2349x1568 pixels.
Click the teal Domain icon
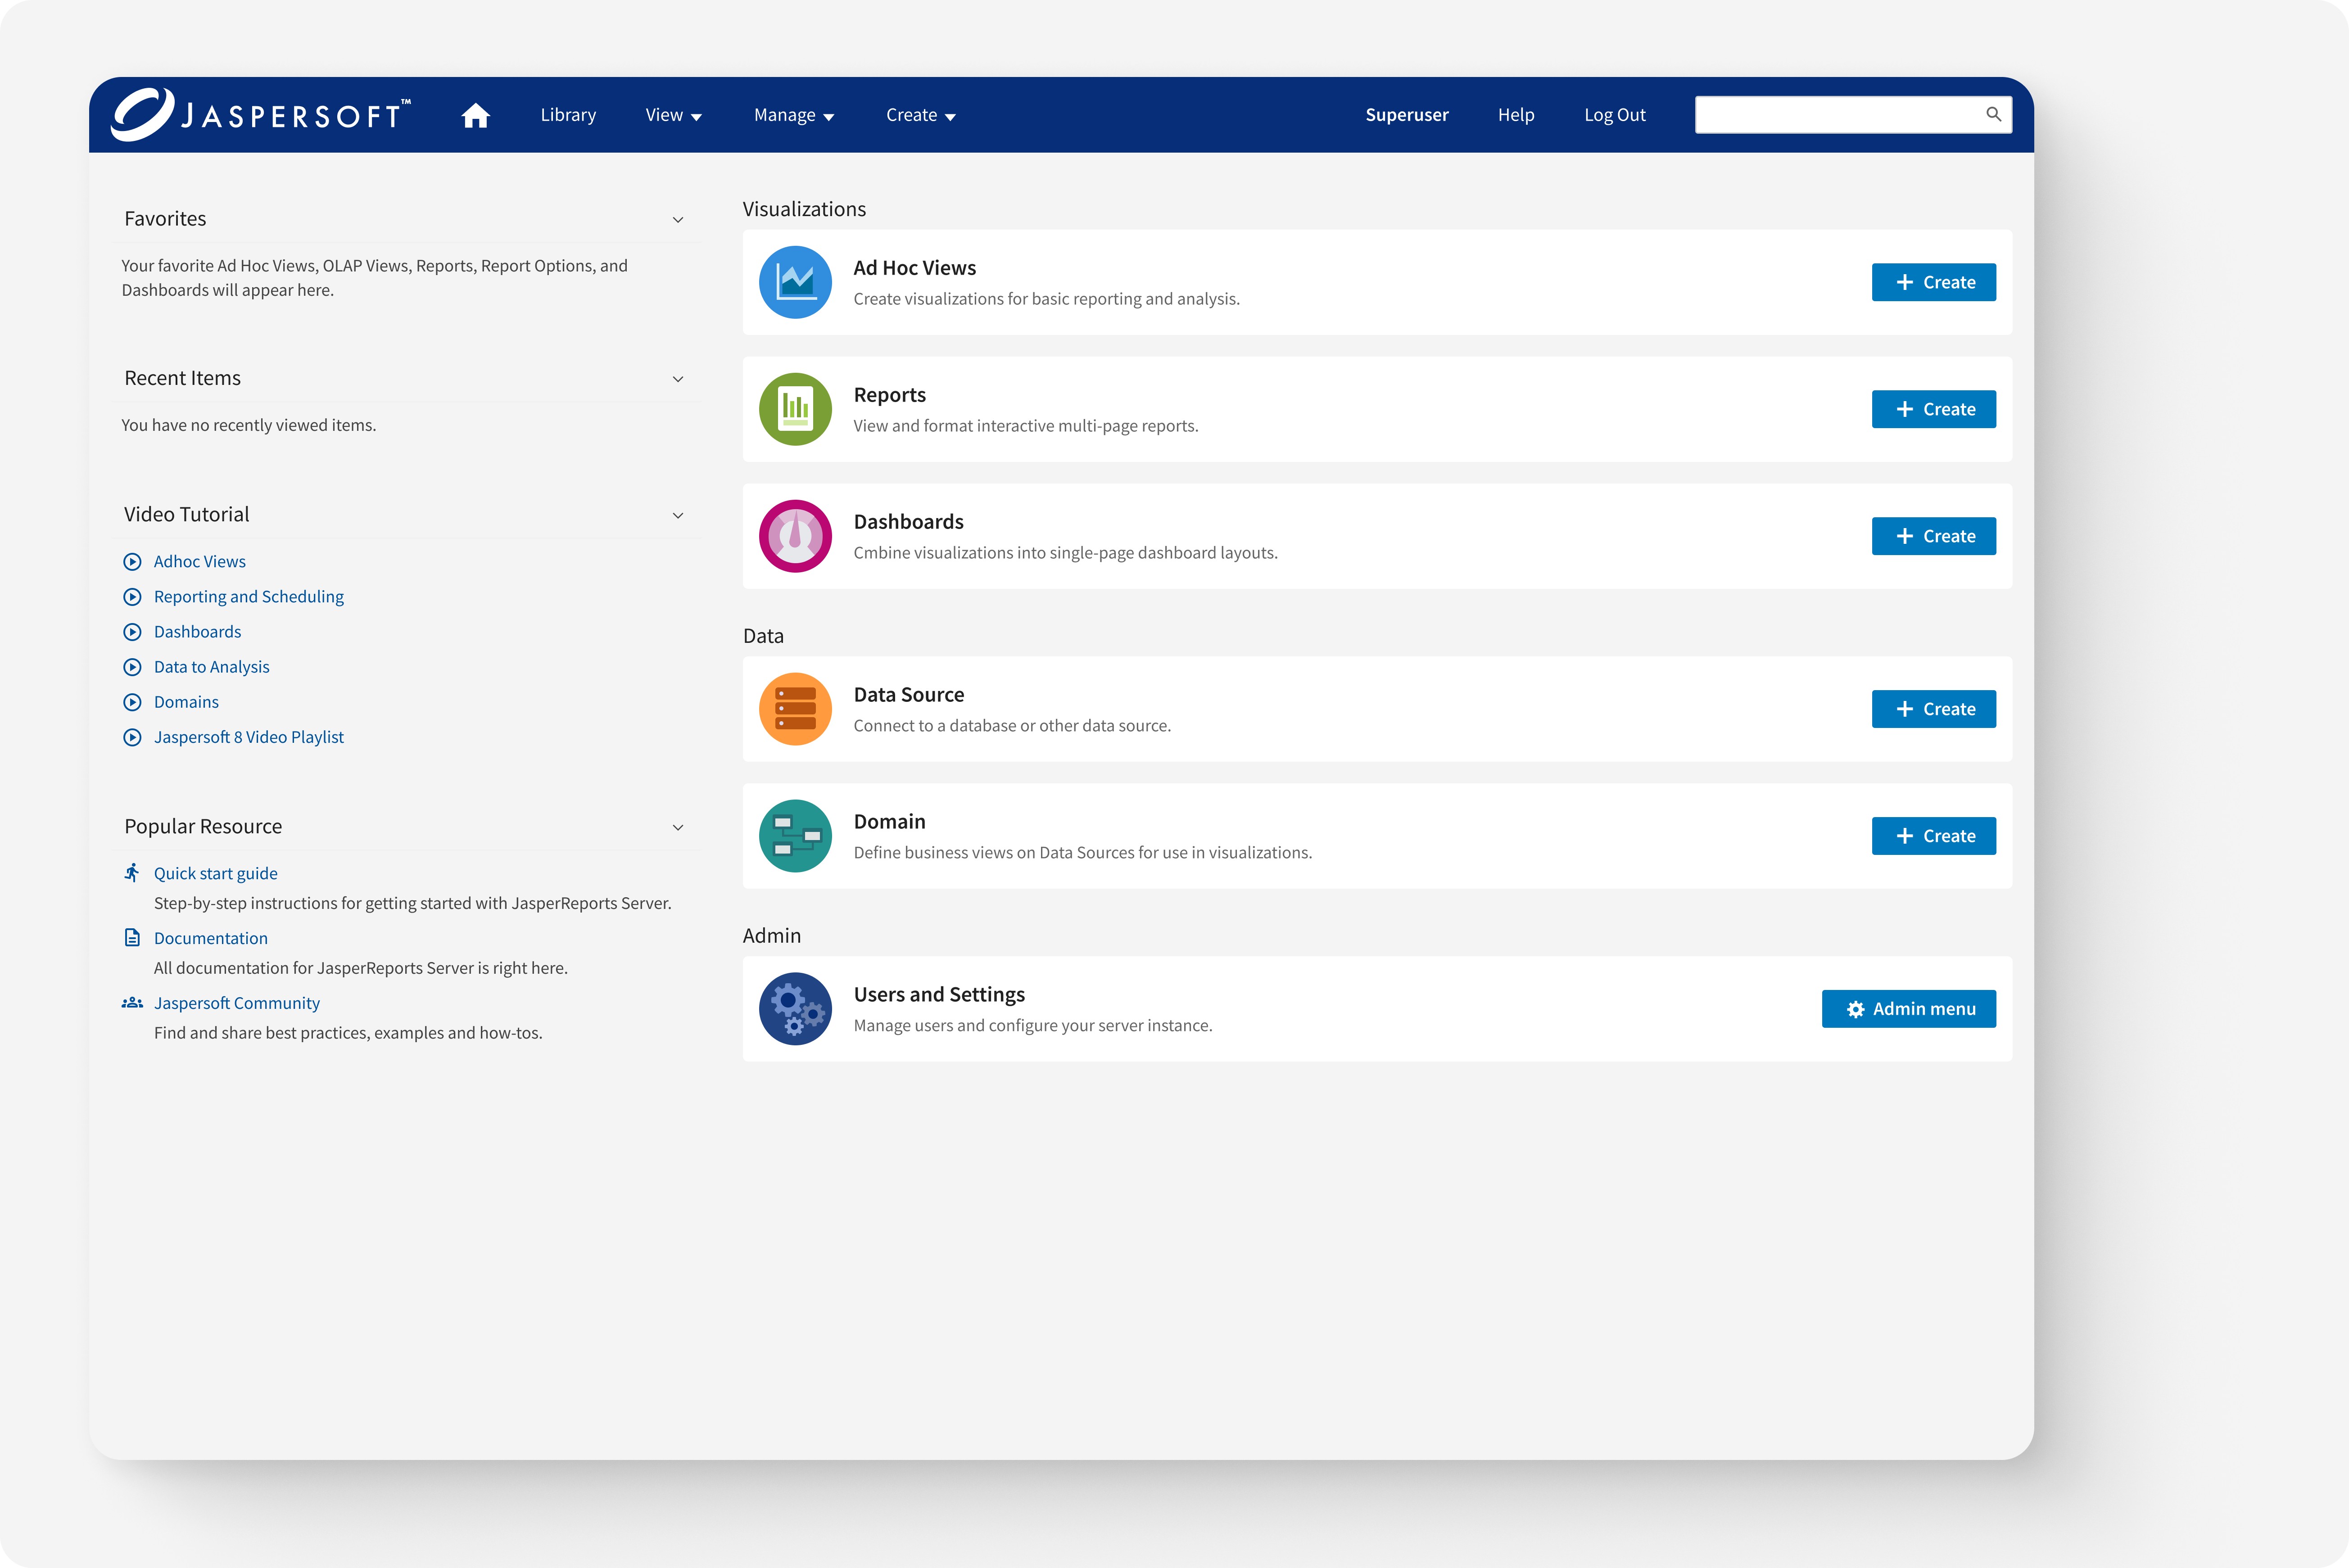pos(795,836)
